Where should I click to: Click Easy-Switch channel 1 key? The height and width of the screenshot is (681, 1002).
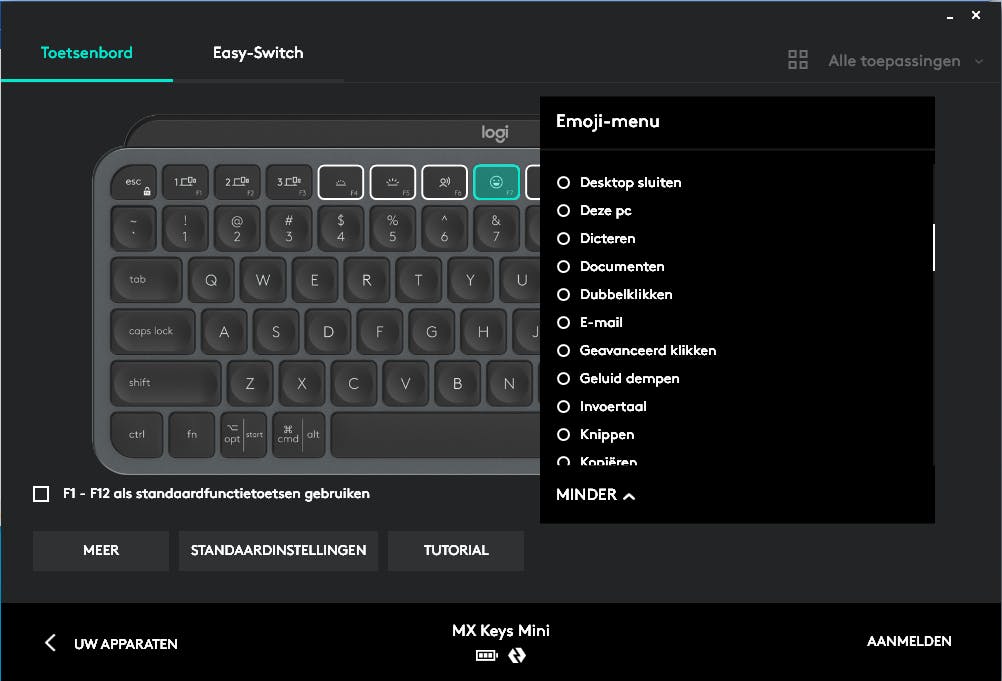185,182
